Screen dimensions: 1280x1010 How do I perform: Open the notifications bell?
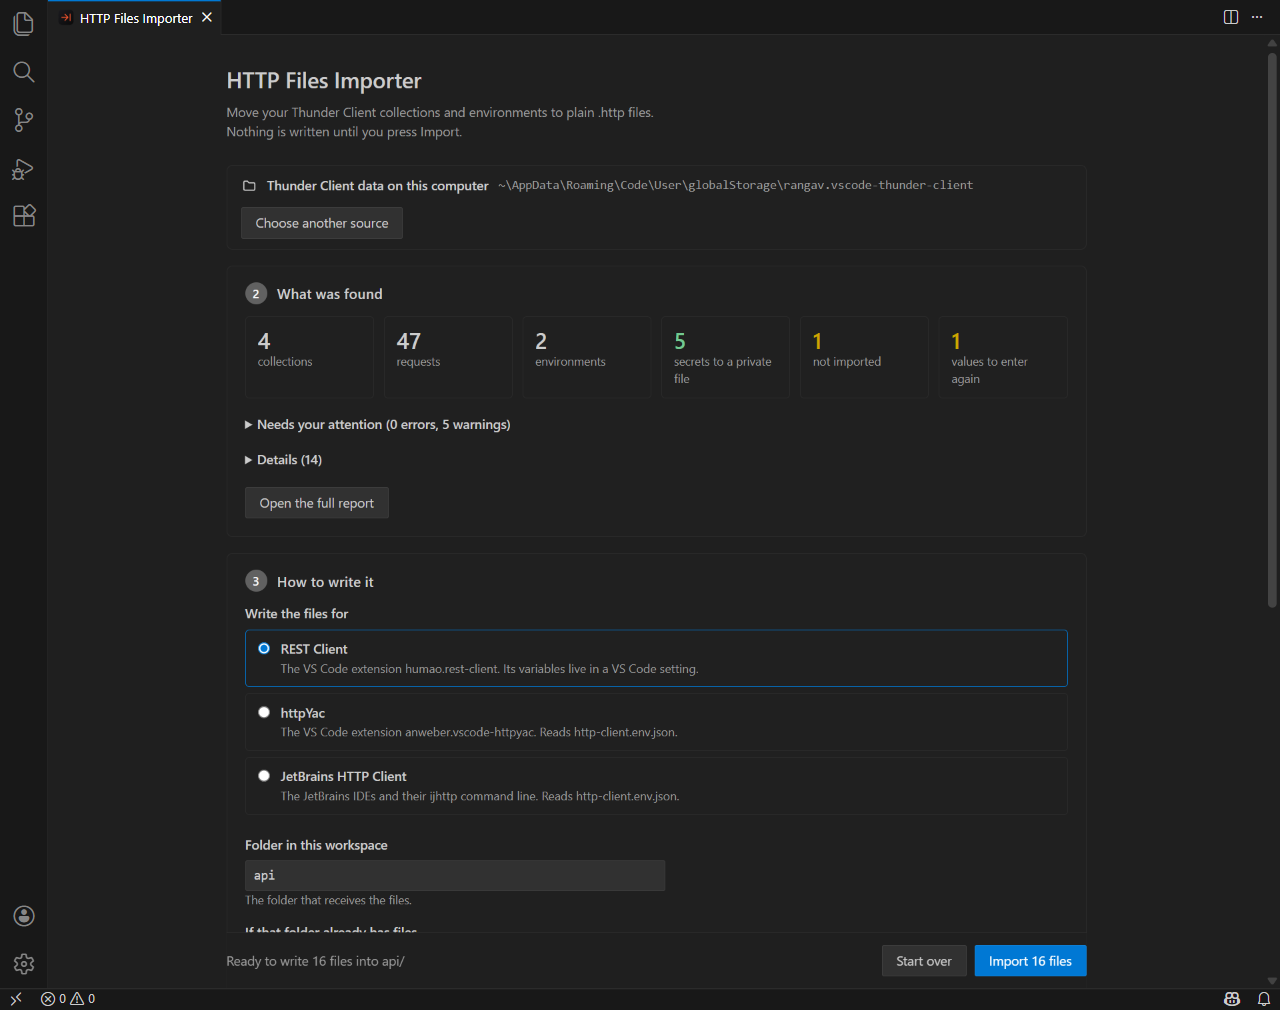point(1264,999)
